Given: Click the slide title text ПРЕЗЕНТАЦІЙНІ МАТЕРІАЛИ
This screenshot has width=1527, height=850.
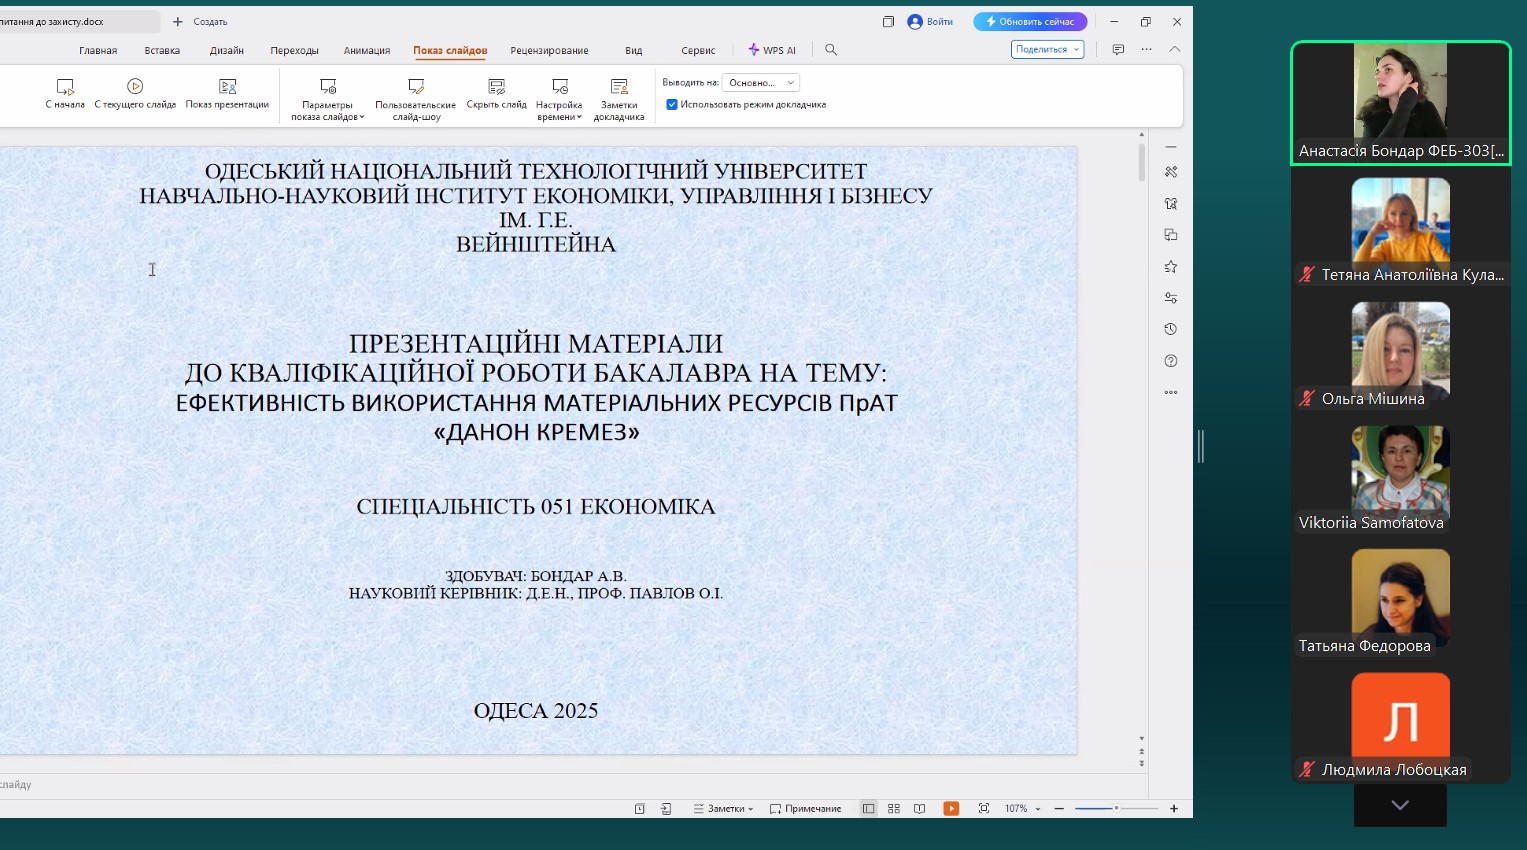Looking at the screenshot, I should pos(536,343).
